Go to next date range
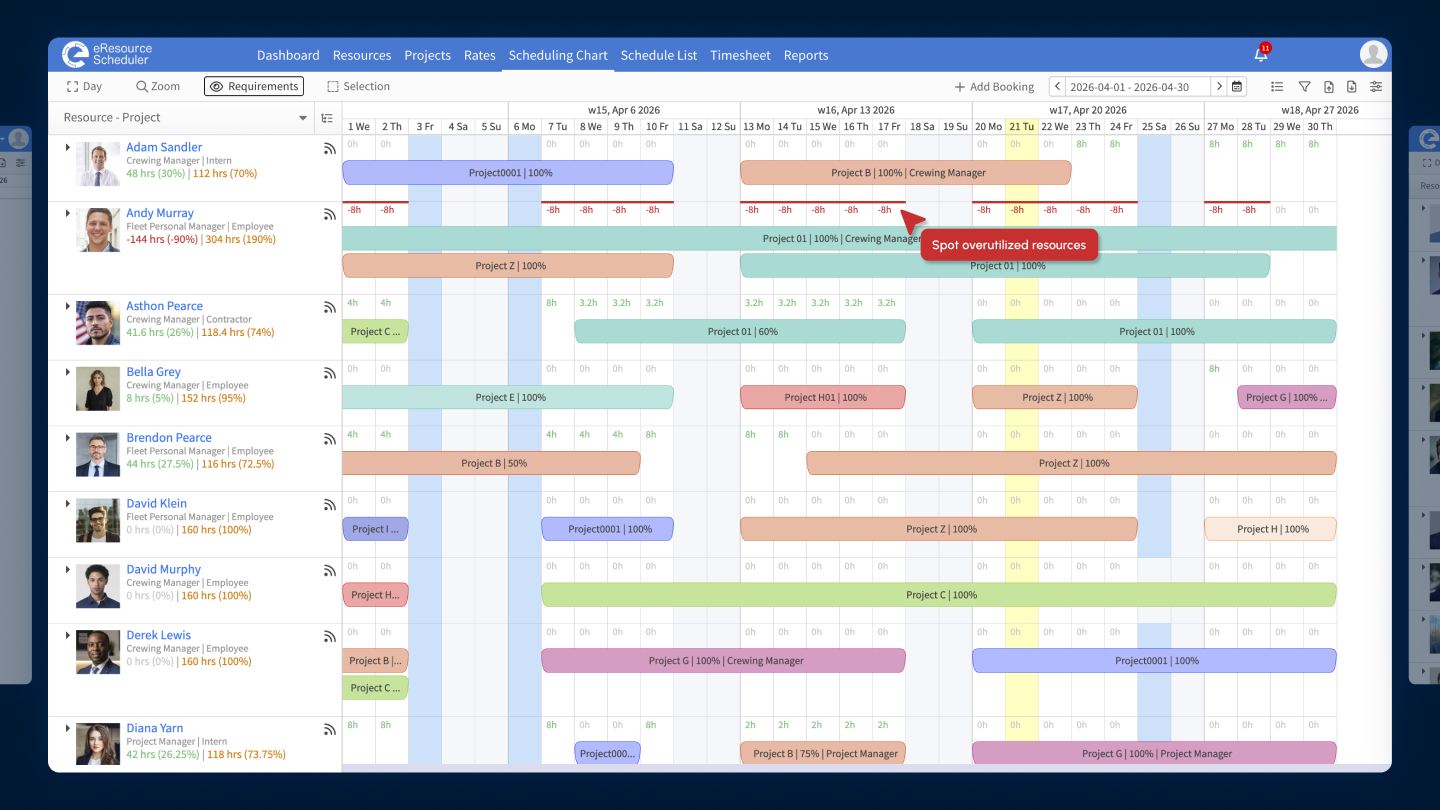The image size is (1440, 810). (1219, 87)
